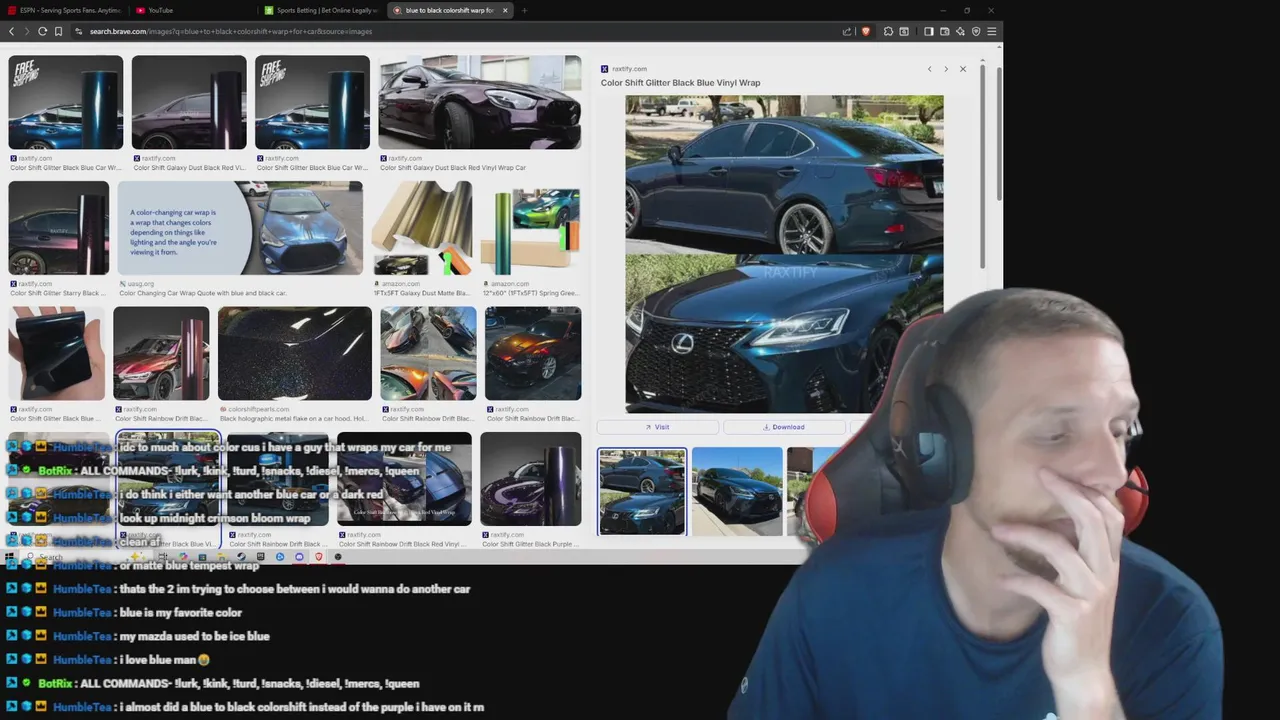Open the Brave VPN icon in the toolbar
1280x720 pixels.
coord(976,31)
